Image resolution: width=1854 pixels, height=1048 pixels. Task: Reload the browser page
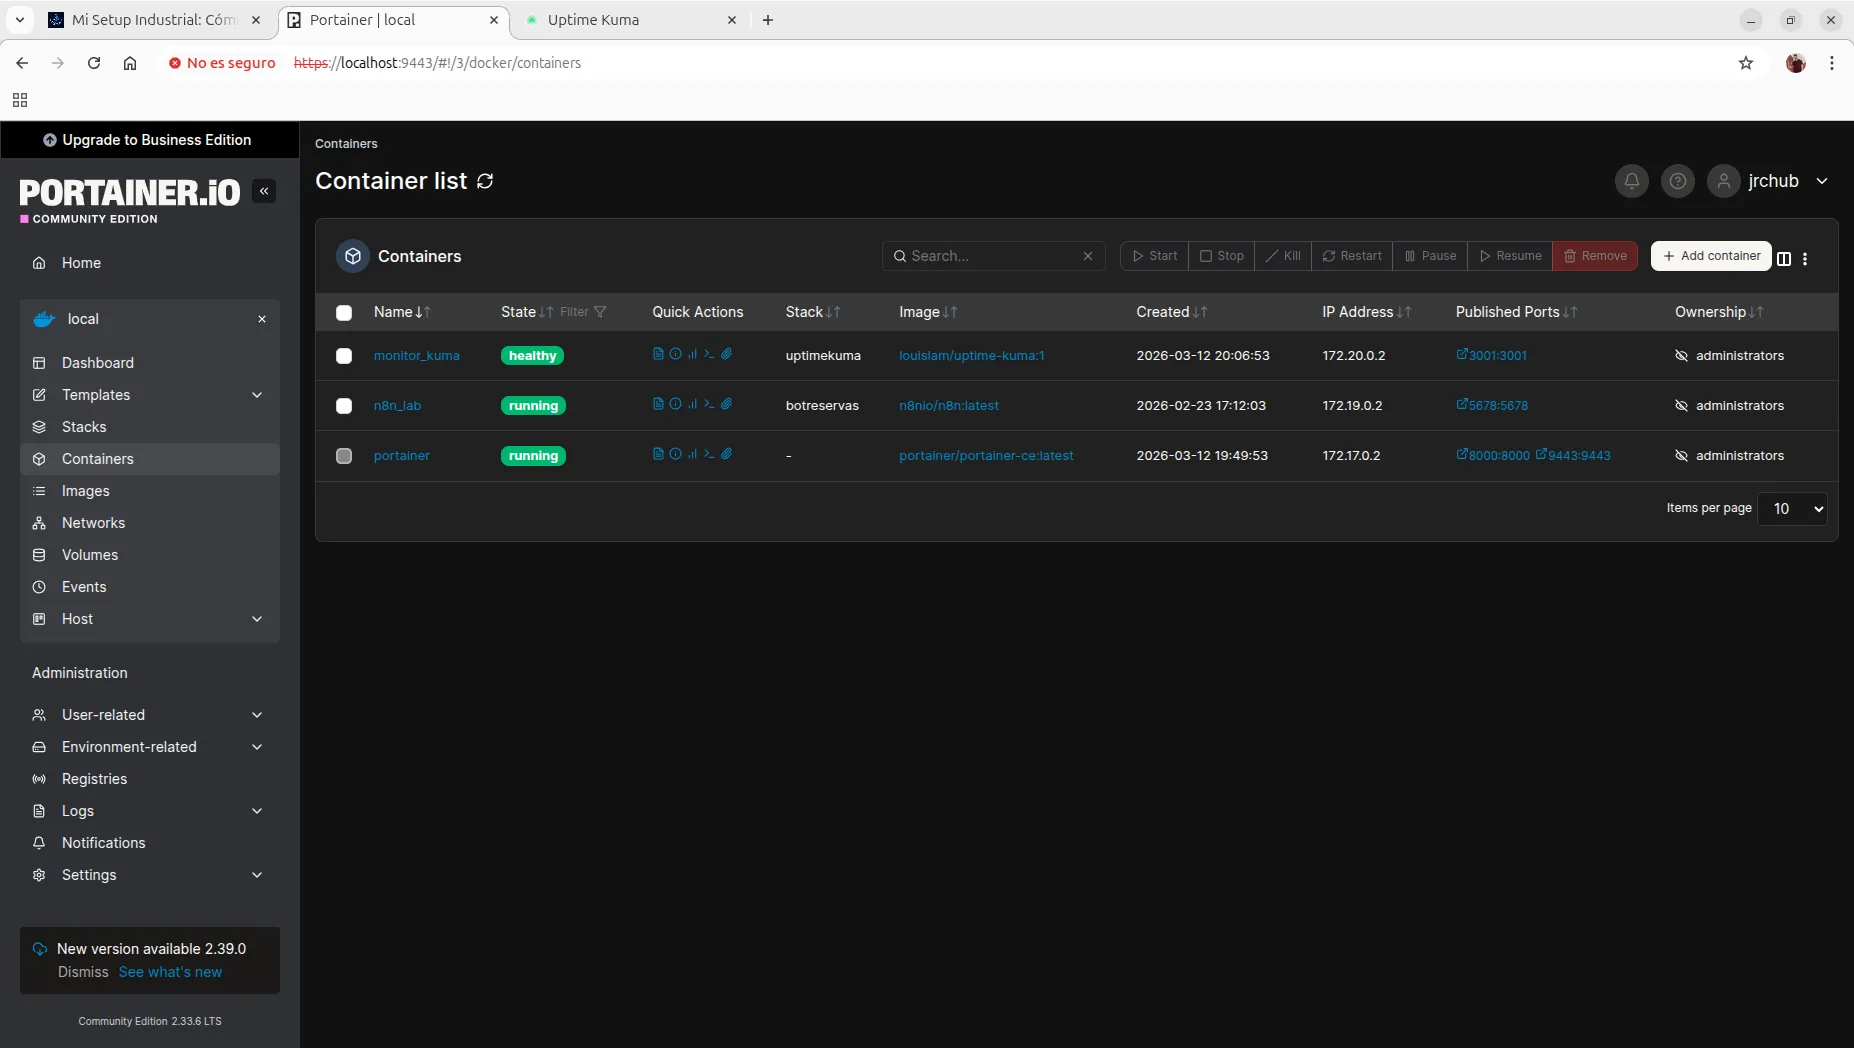[94, 63]
